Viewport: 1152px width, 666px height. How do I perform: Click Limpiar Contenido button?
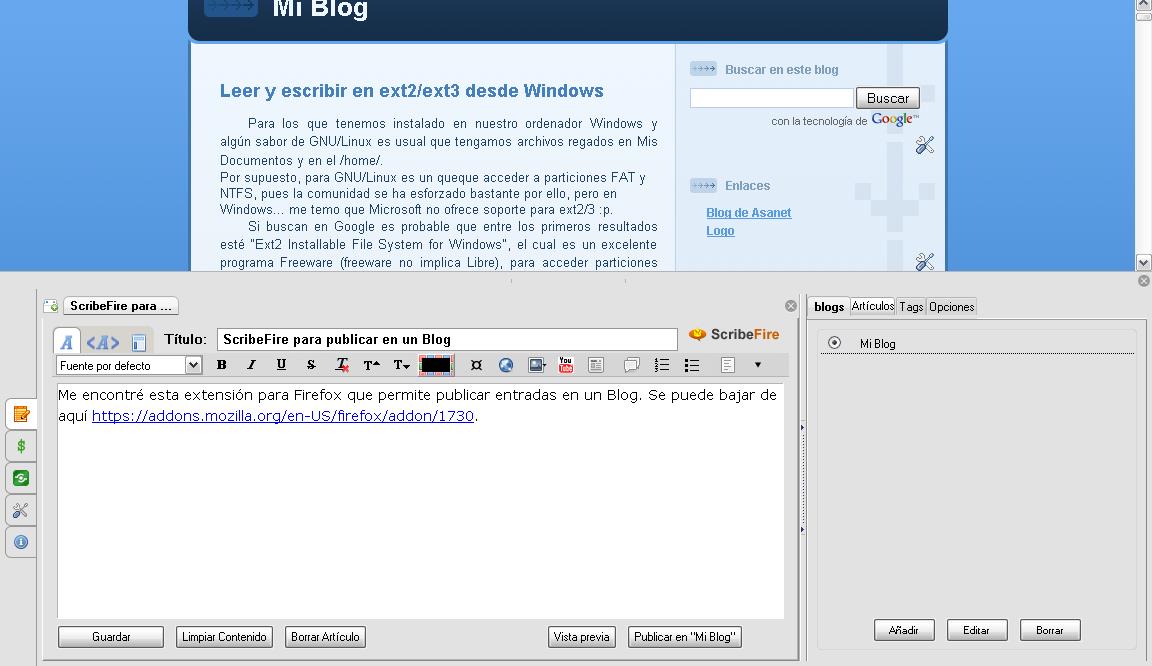tap(224, 637)
